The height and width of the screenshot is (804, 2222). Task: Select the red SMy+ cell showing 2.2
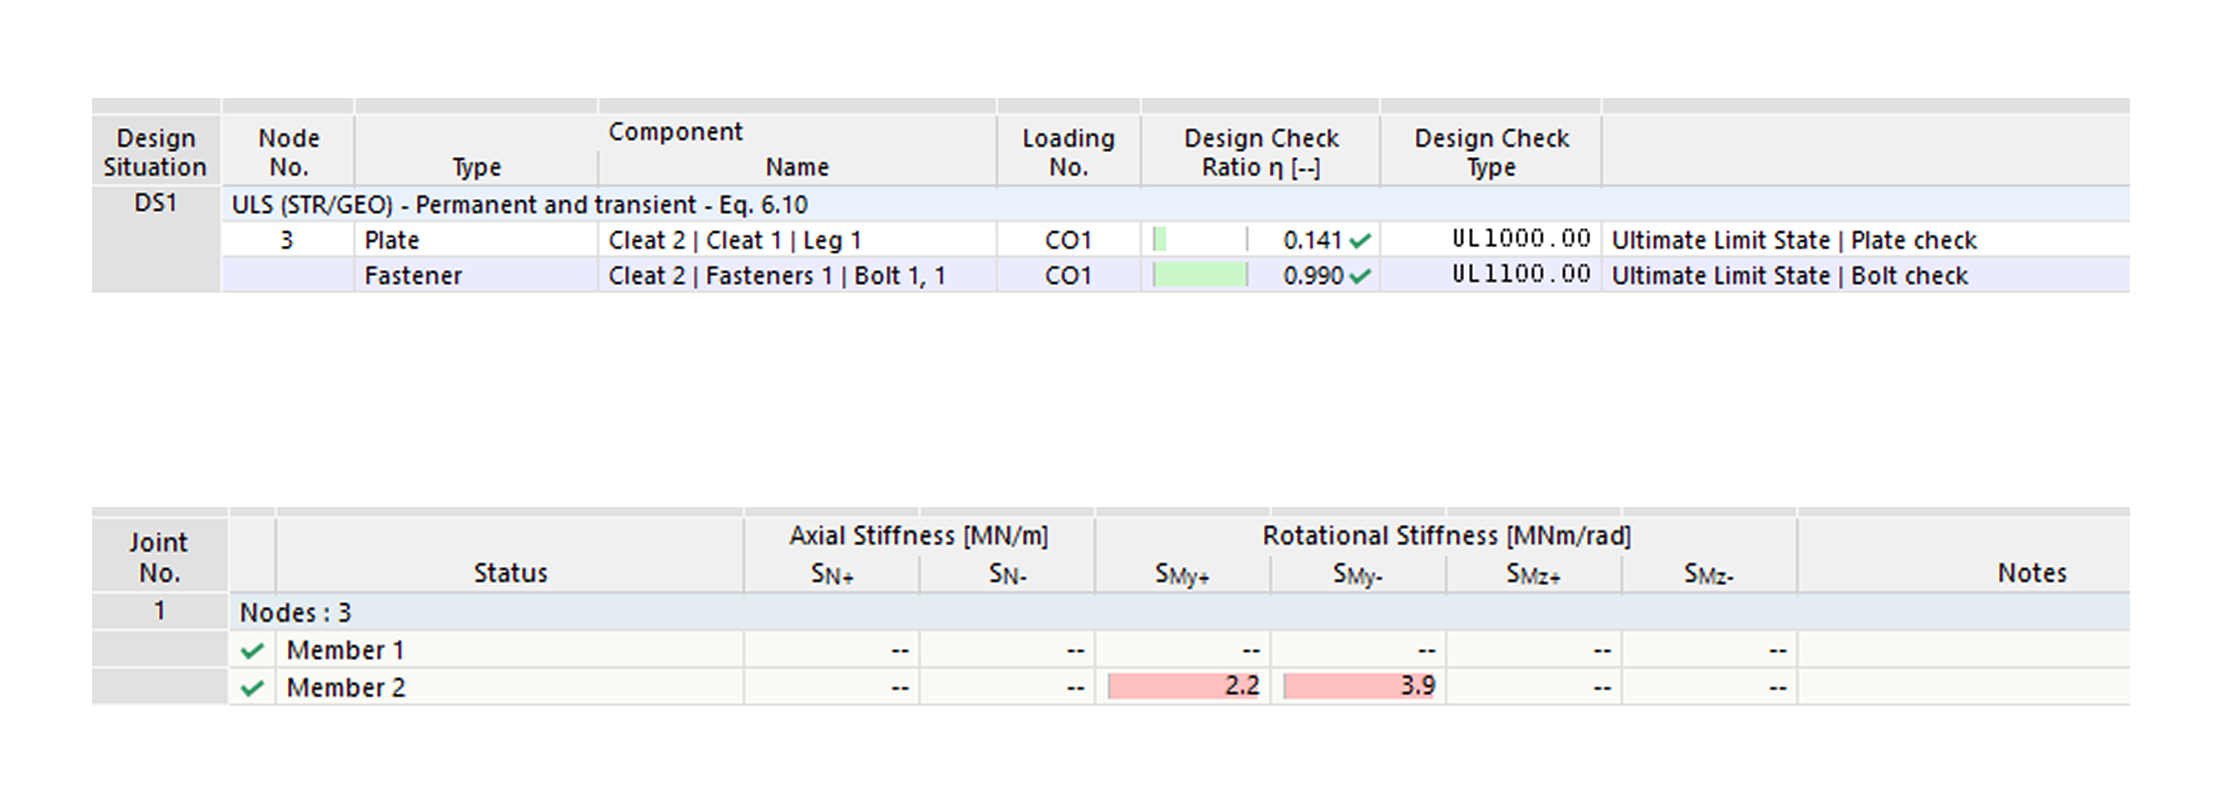pos(1183,686)
